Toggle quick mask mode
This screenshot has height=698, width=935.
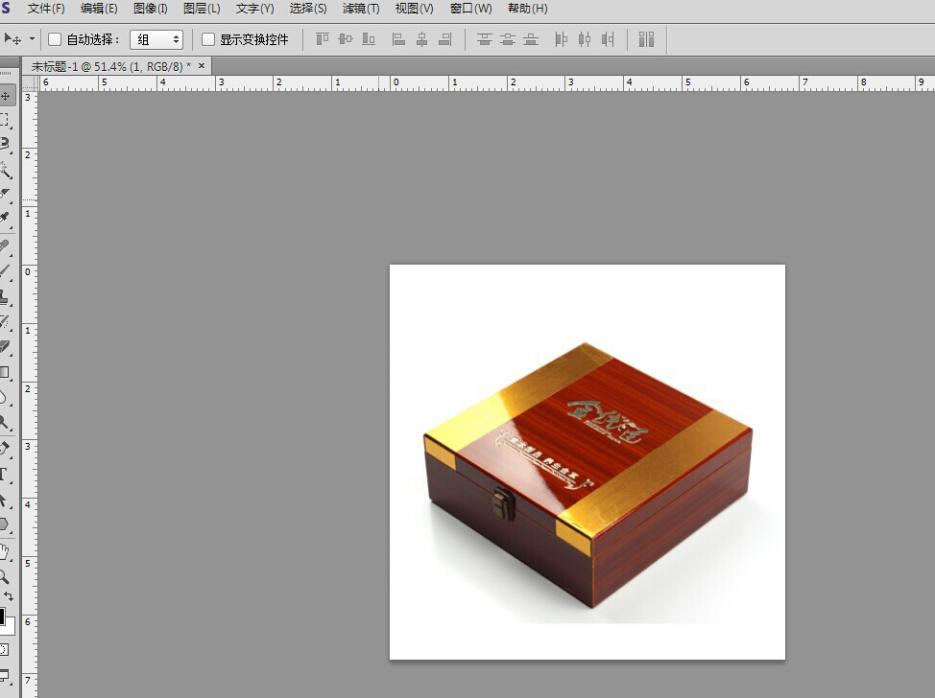click(5, 649)
